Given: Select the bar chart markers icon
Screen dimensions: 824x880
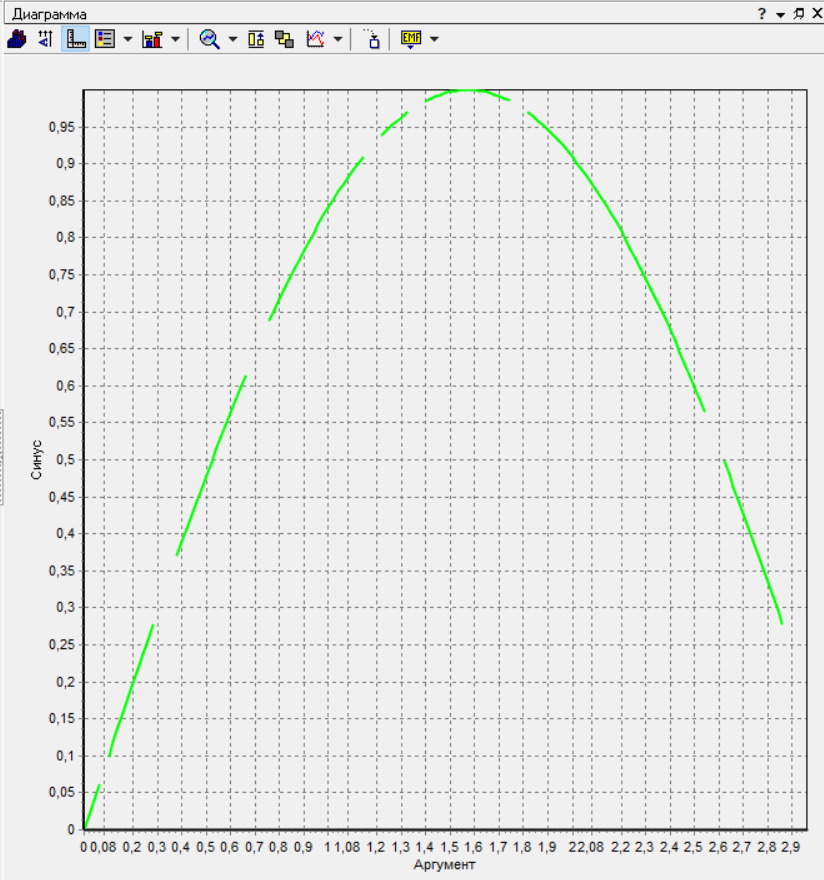Looking at the screenshot, I should [152, 39].
